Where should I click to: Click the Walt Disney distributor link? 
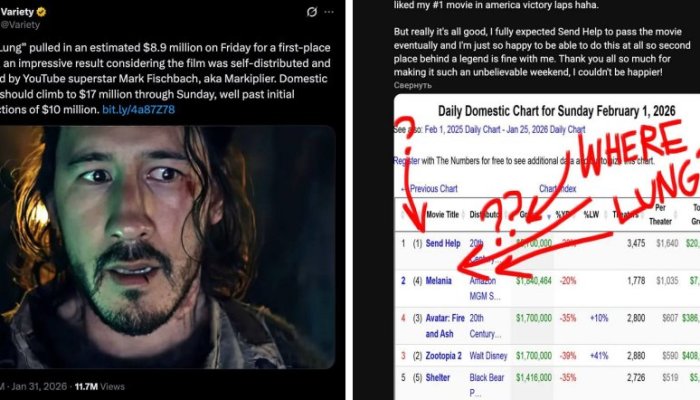pyautogui.click(x=488, y=356)
